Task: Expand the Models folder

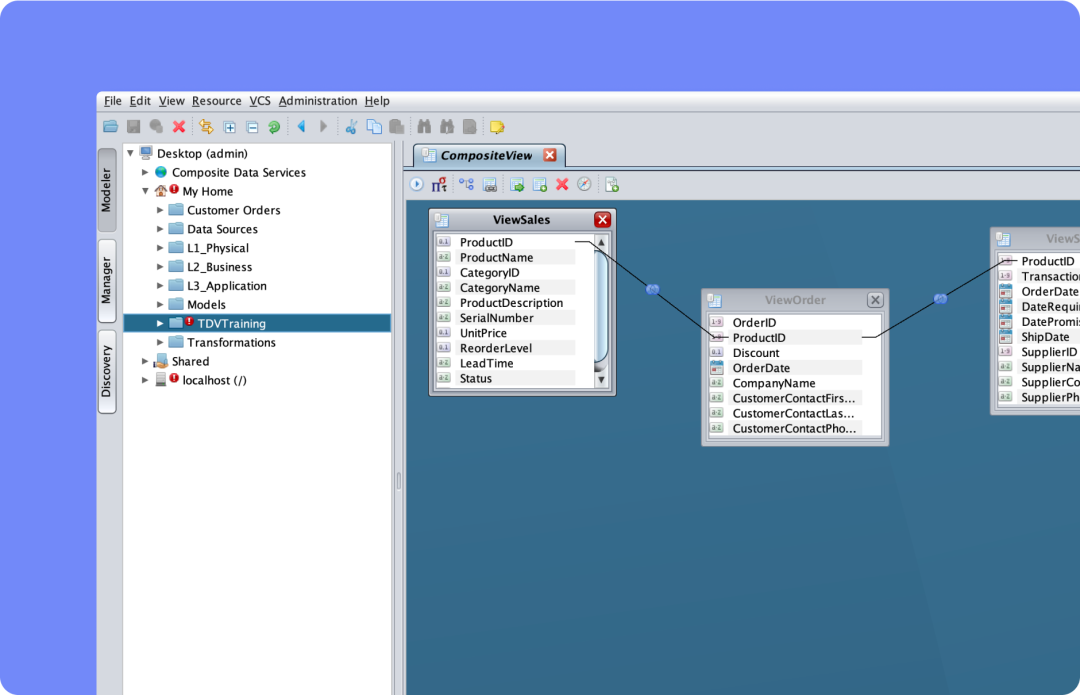Action: (x=160, y=304)
